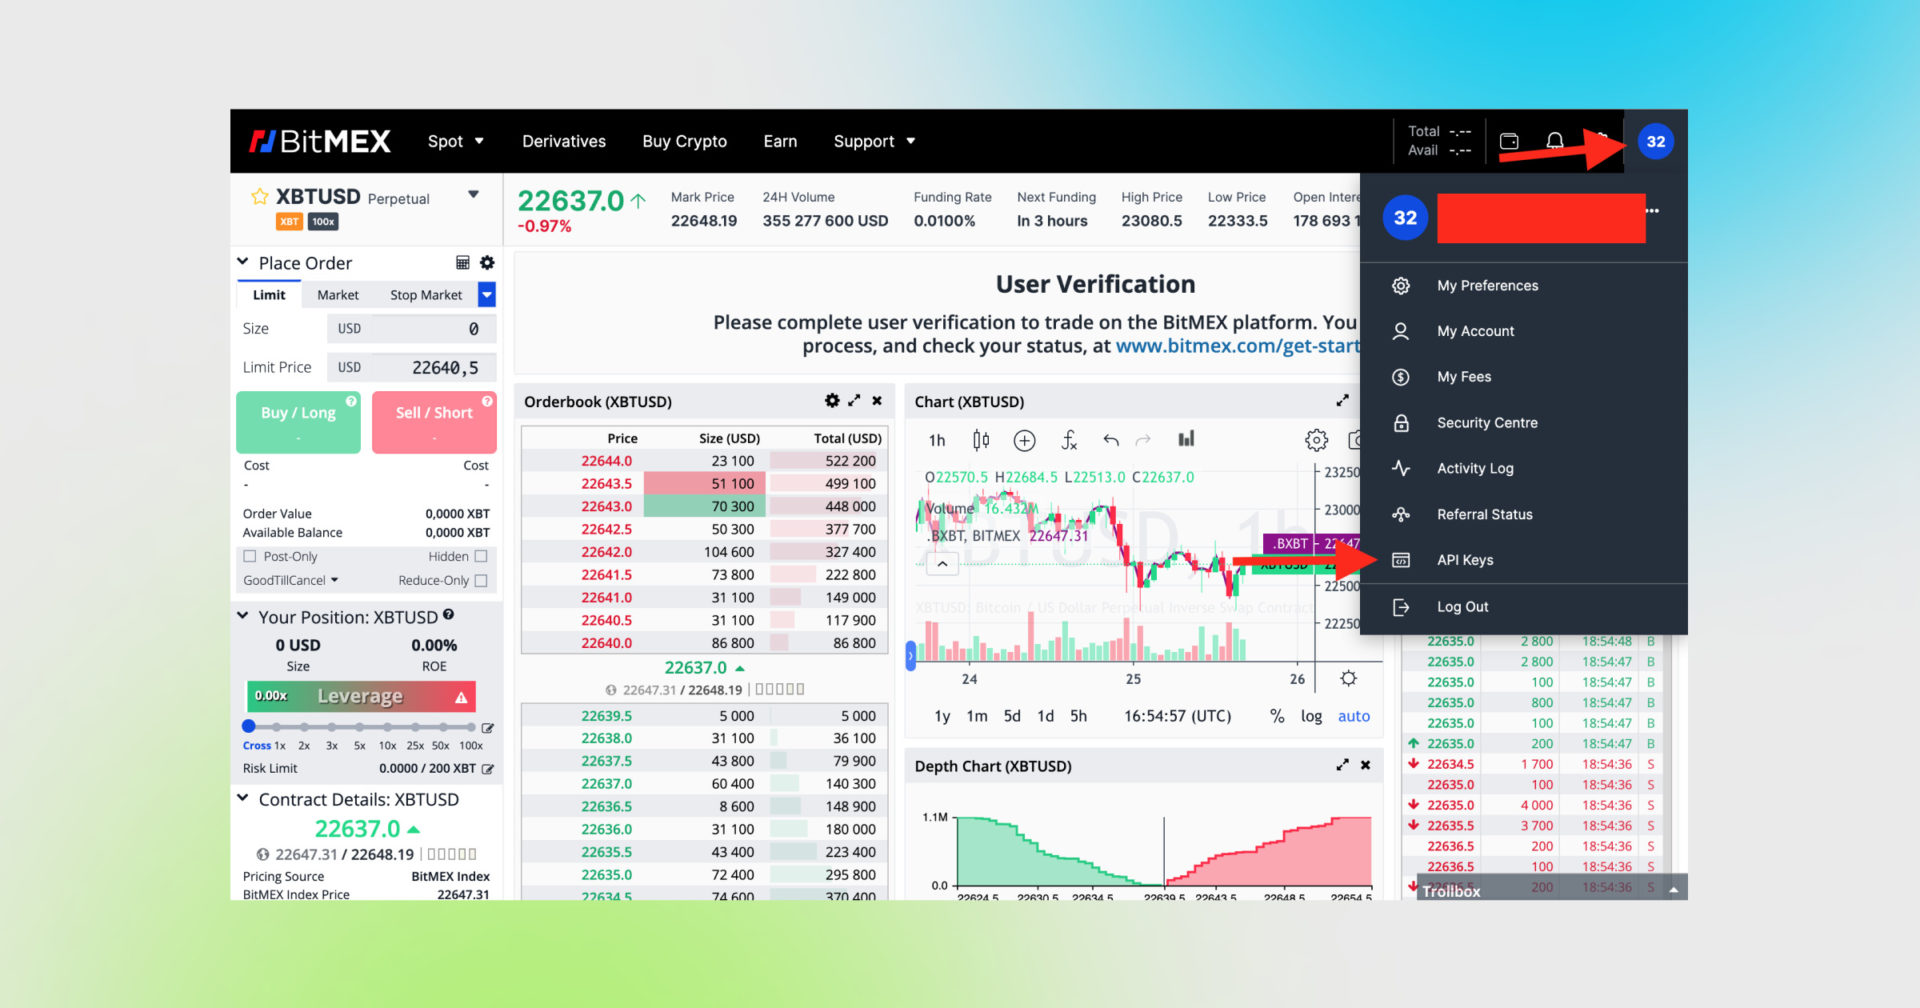Click the undo arrow on the chart toolbar

click(1110, 440)
